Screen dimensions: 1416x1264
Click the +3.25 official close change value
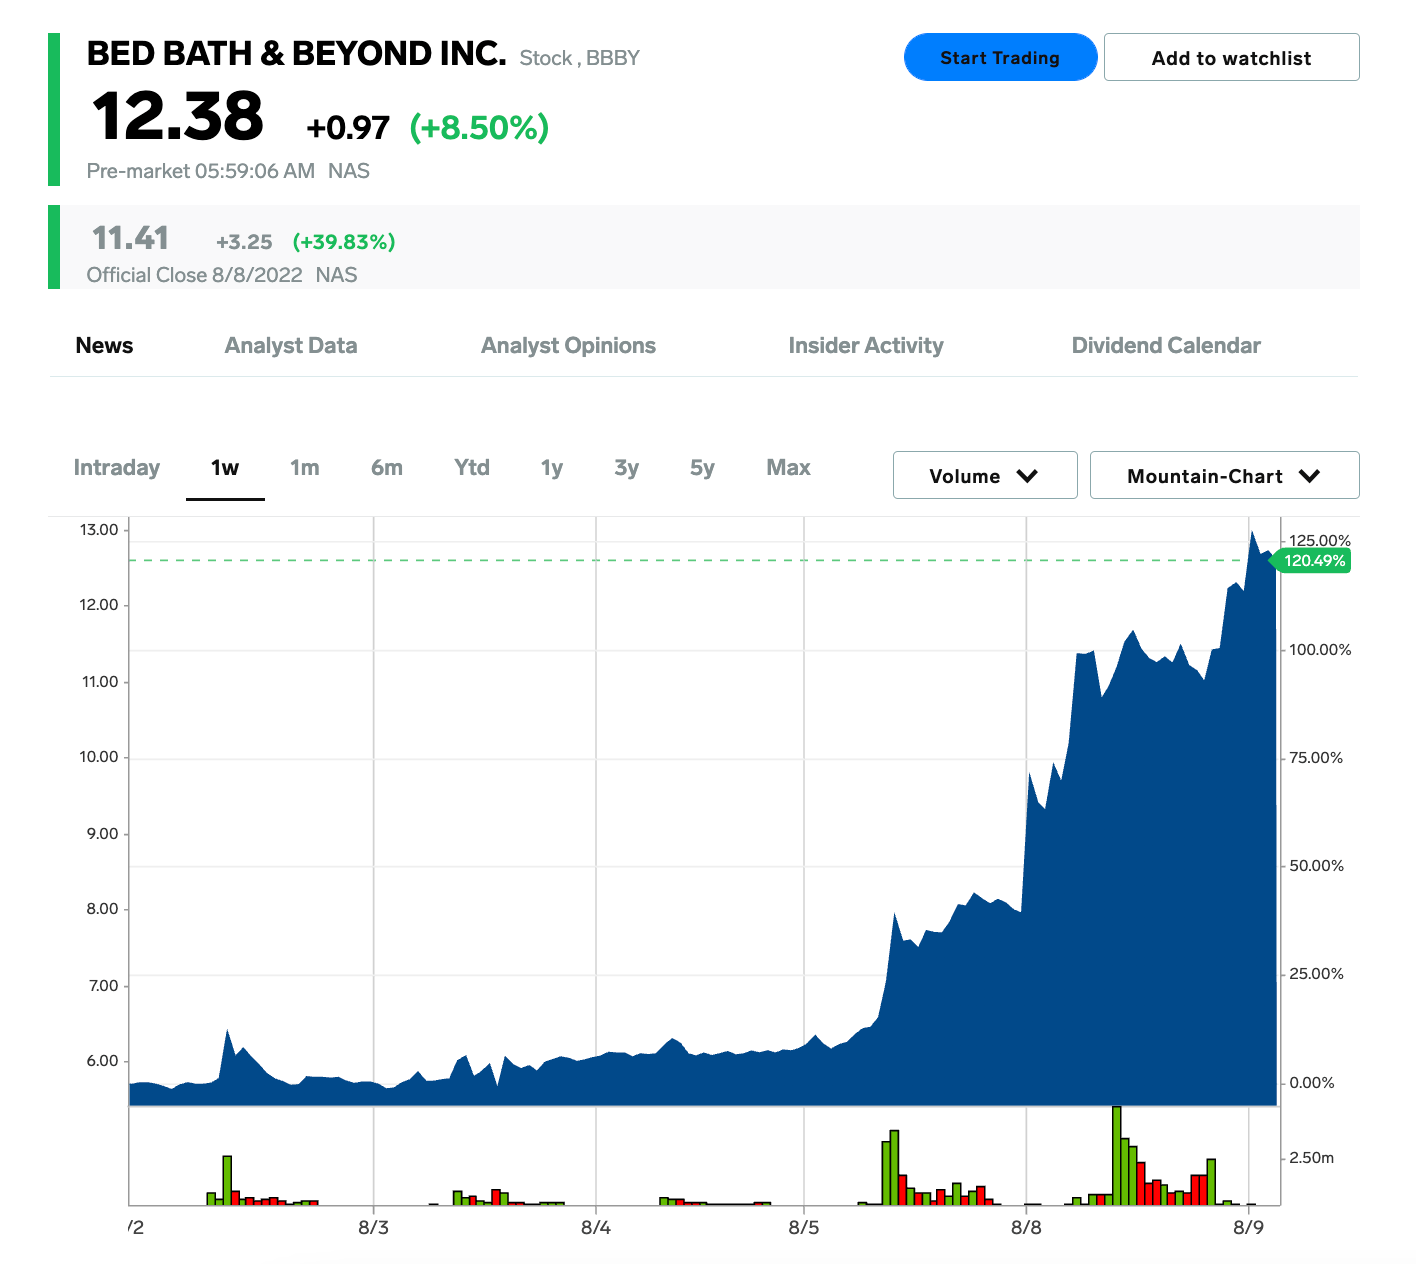pyautogui.click(x=244, y=242)
